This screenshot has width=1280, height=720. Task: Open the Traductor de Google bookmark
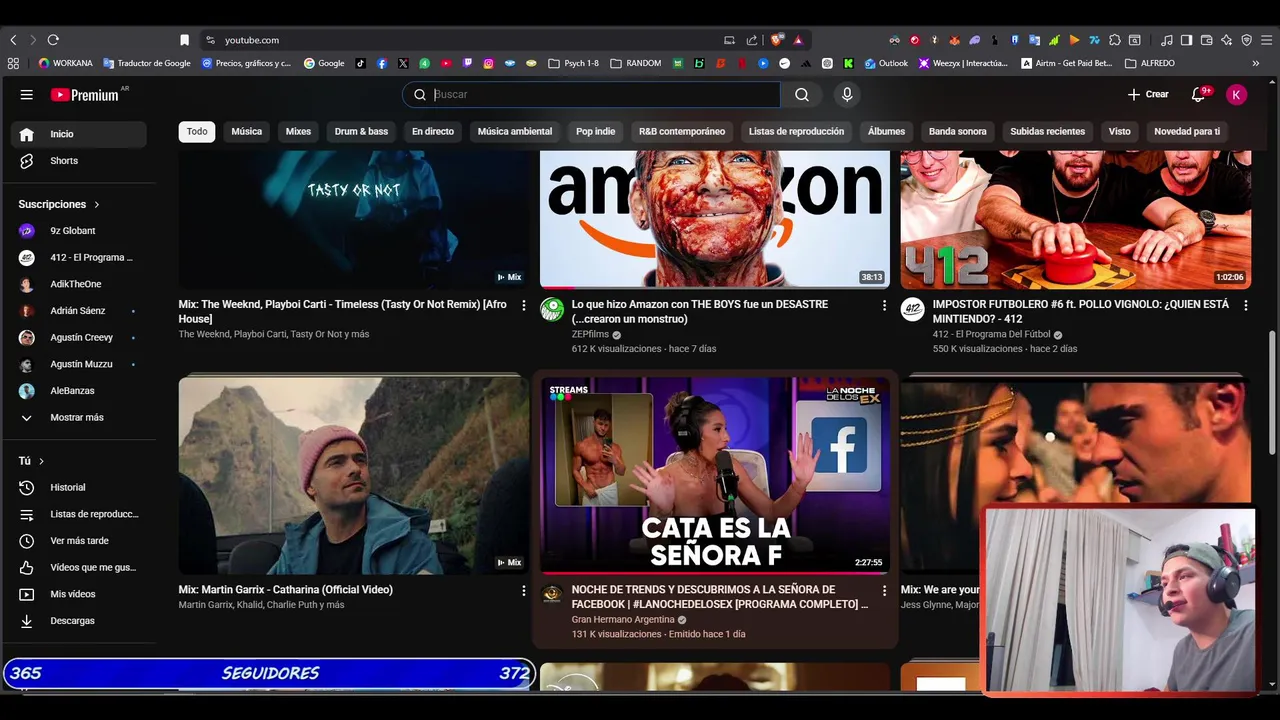click(x=147, y=63)
